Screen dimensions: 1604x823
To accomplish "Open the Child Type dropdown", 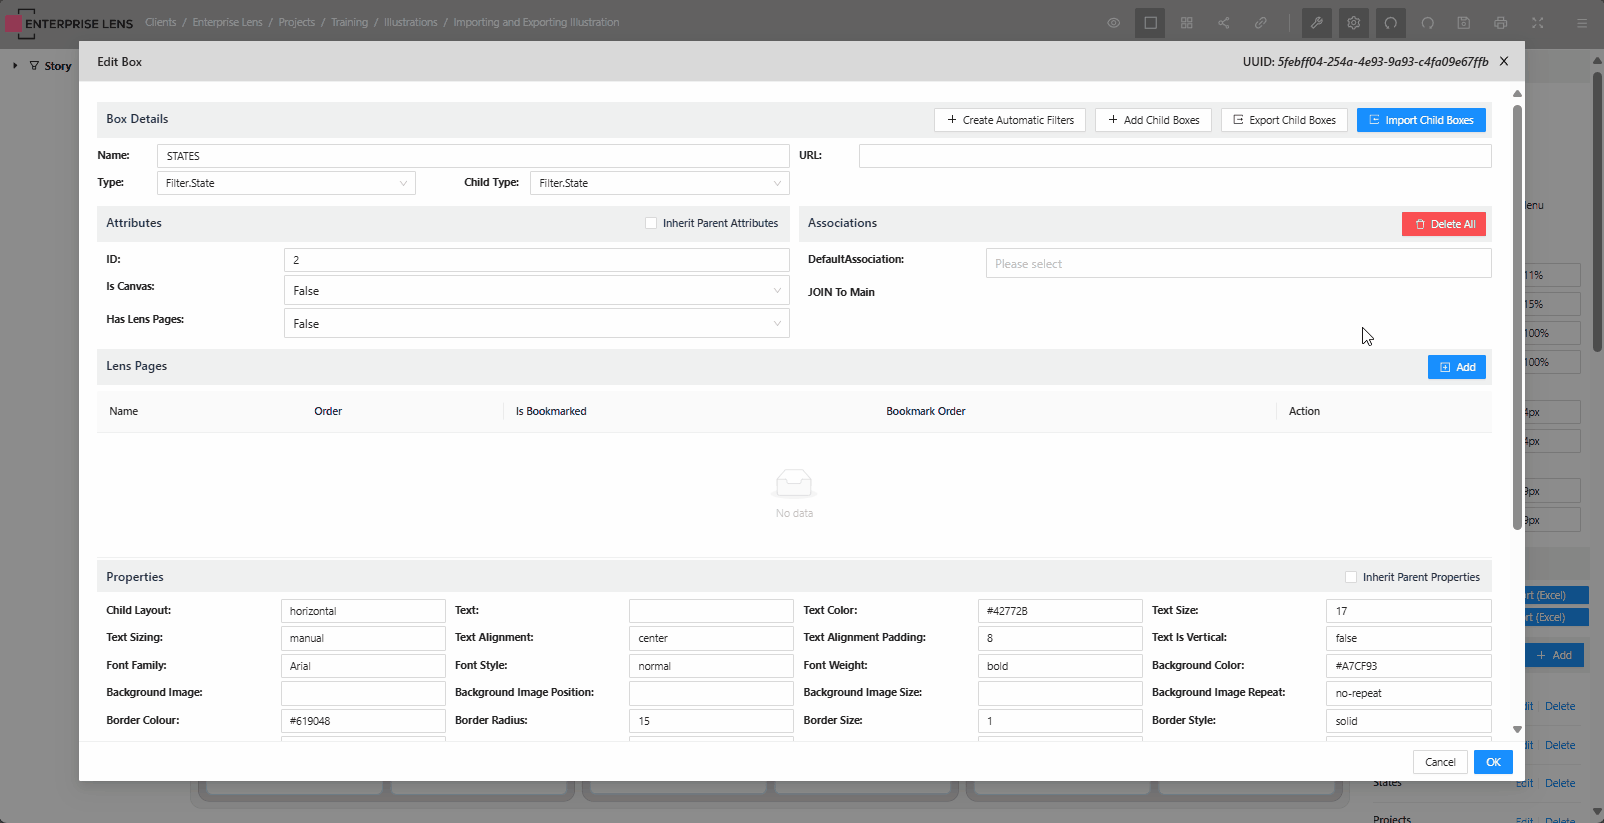I will 659,183.
